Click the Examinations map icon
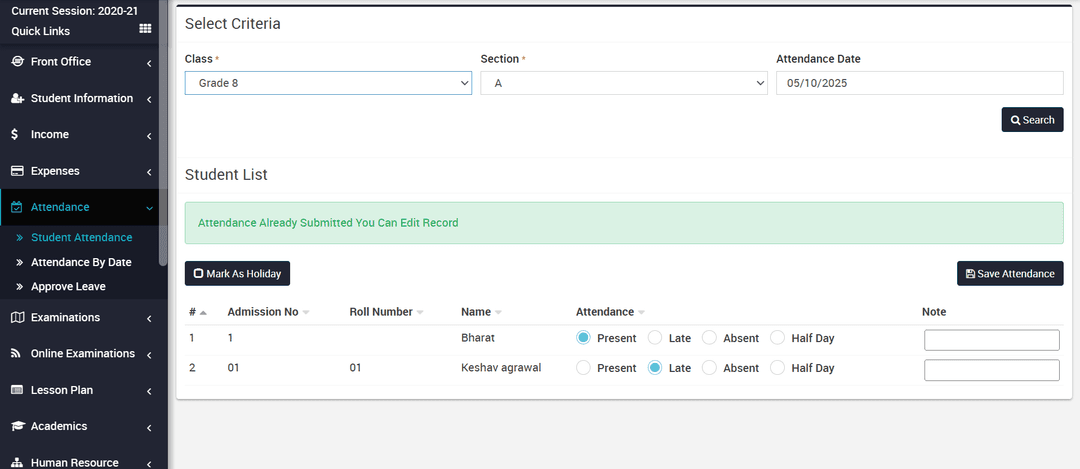This screenshot has width=1080, height=469. point(18,317)
